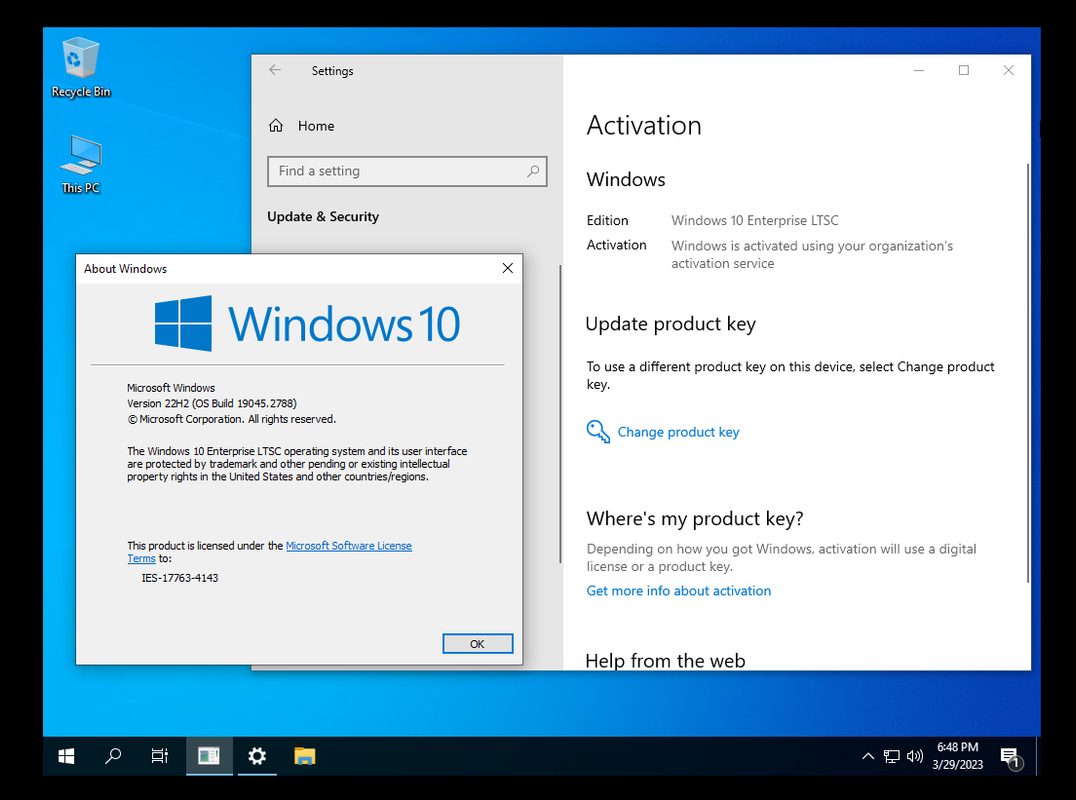Click the Settings gear on the taskbar

tap(257, 756)
